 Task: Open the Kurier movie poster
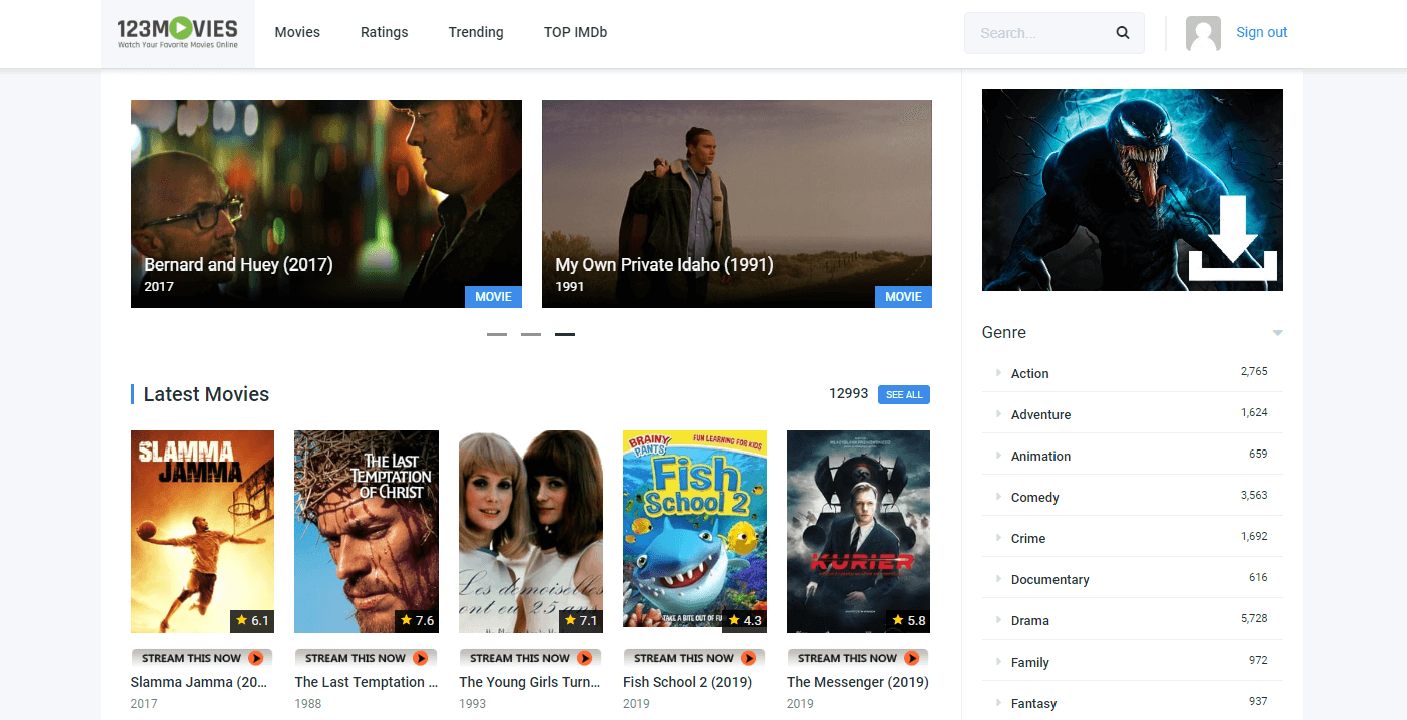(x=859, y=531)
